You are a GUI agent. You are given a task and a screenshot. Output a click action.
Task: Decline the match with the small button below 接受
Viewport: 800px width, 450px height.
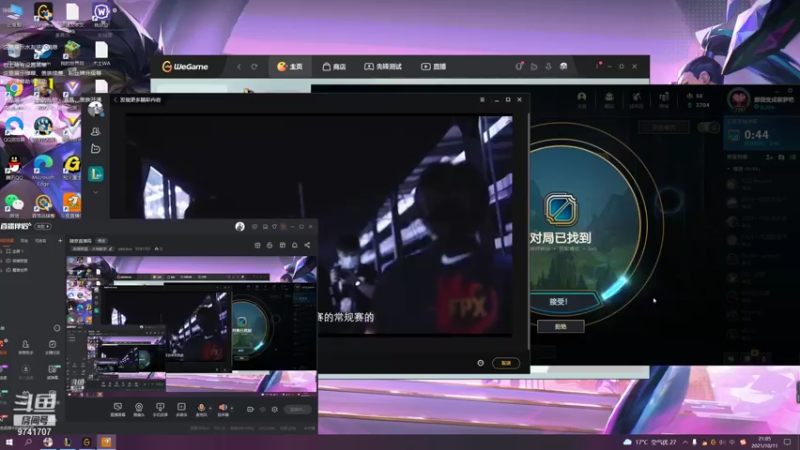pyautogui.click(x=560, y=327)
